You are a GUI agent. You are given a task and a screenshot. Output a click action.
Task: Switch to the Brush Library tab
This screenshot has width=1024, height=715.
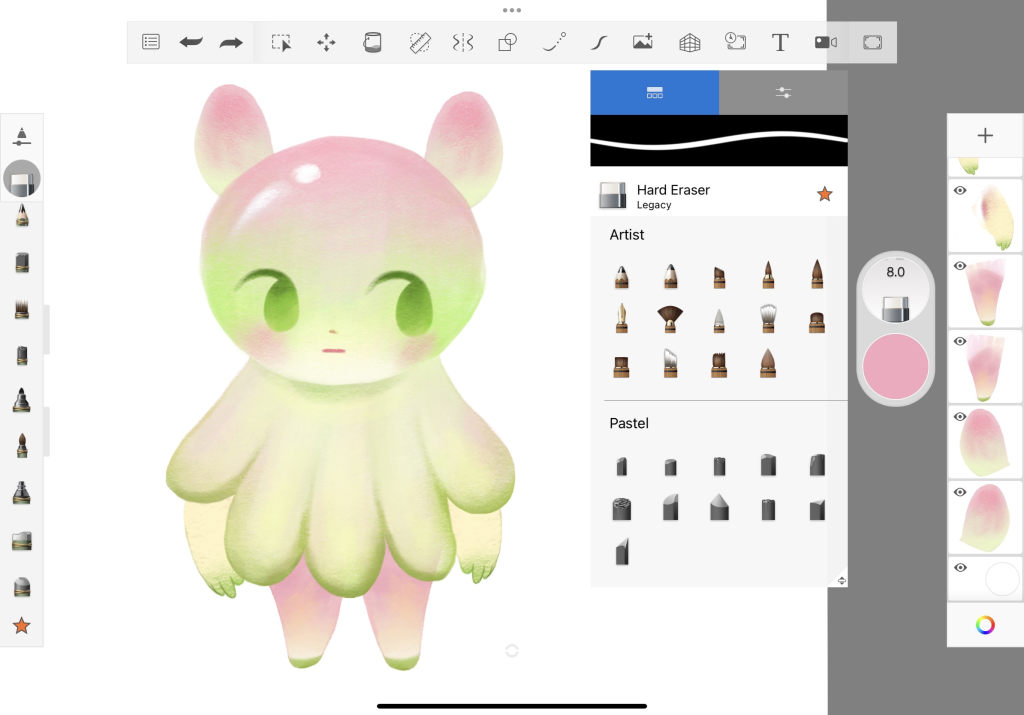(x=654, y=93)
